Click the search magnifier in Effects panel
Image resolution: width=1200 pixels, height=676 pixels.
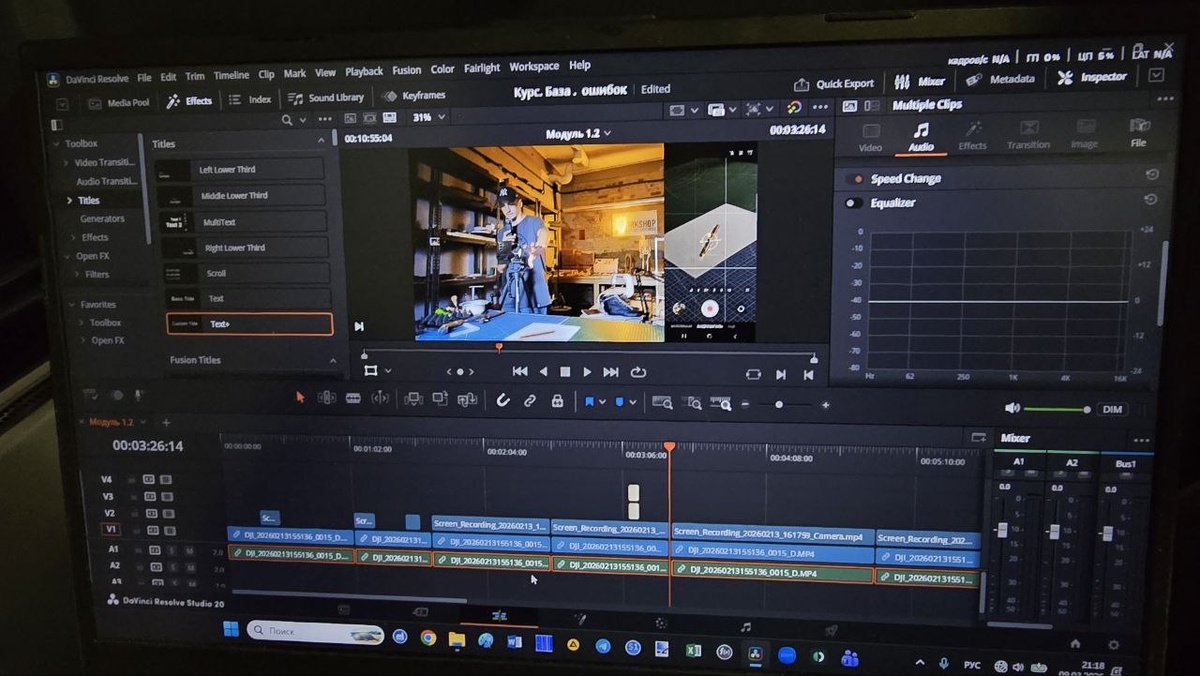tap(287, 120)
